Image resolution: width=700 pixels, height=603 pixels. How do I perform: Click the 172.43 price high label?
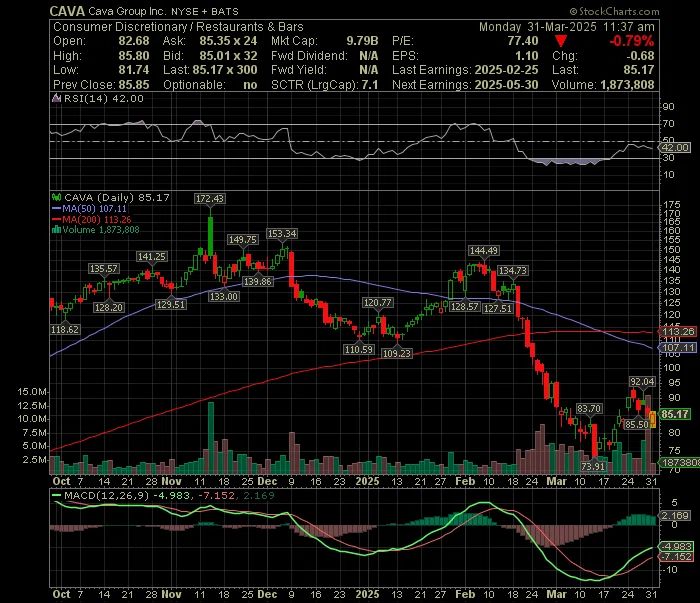tap(209, 199)
